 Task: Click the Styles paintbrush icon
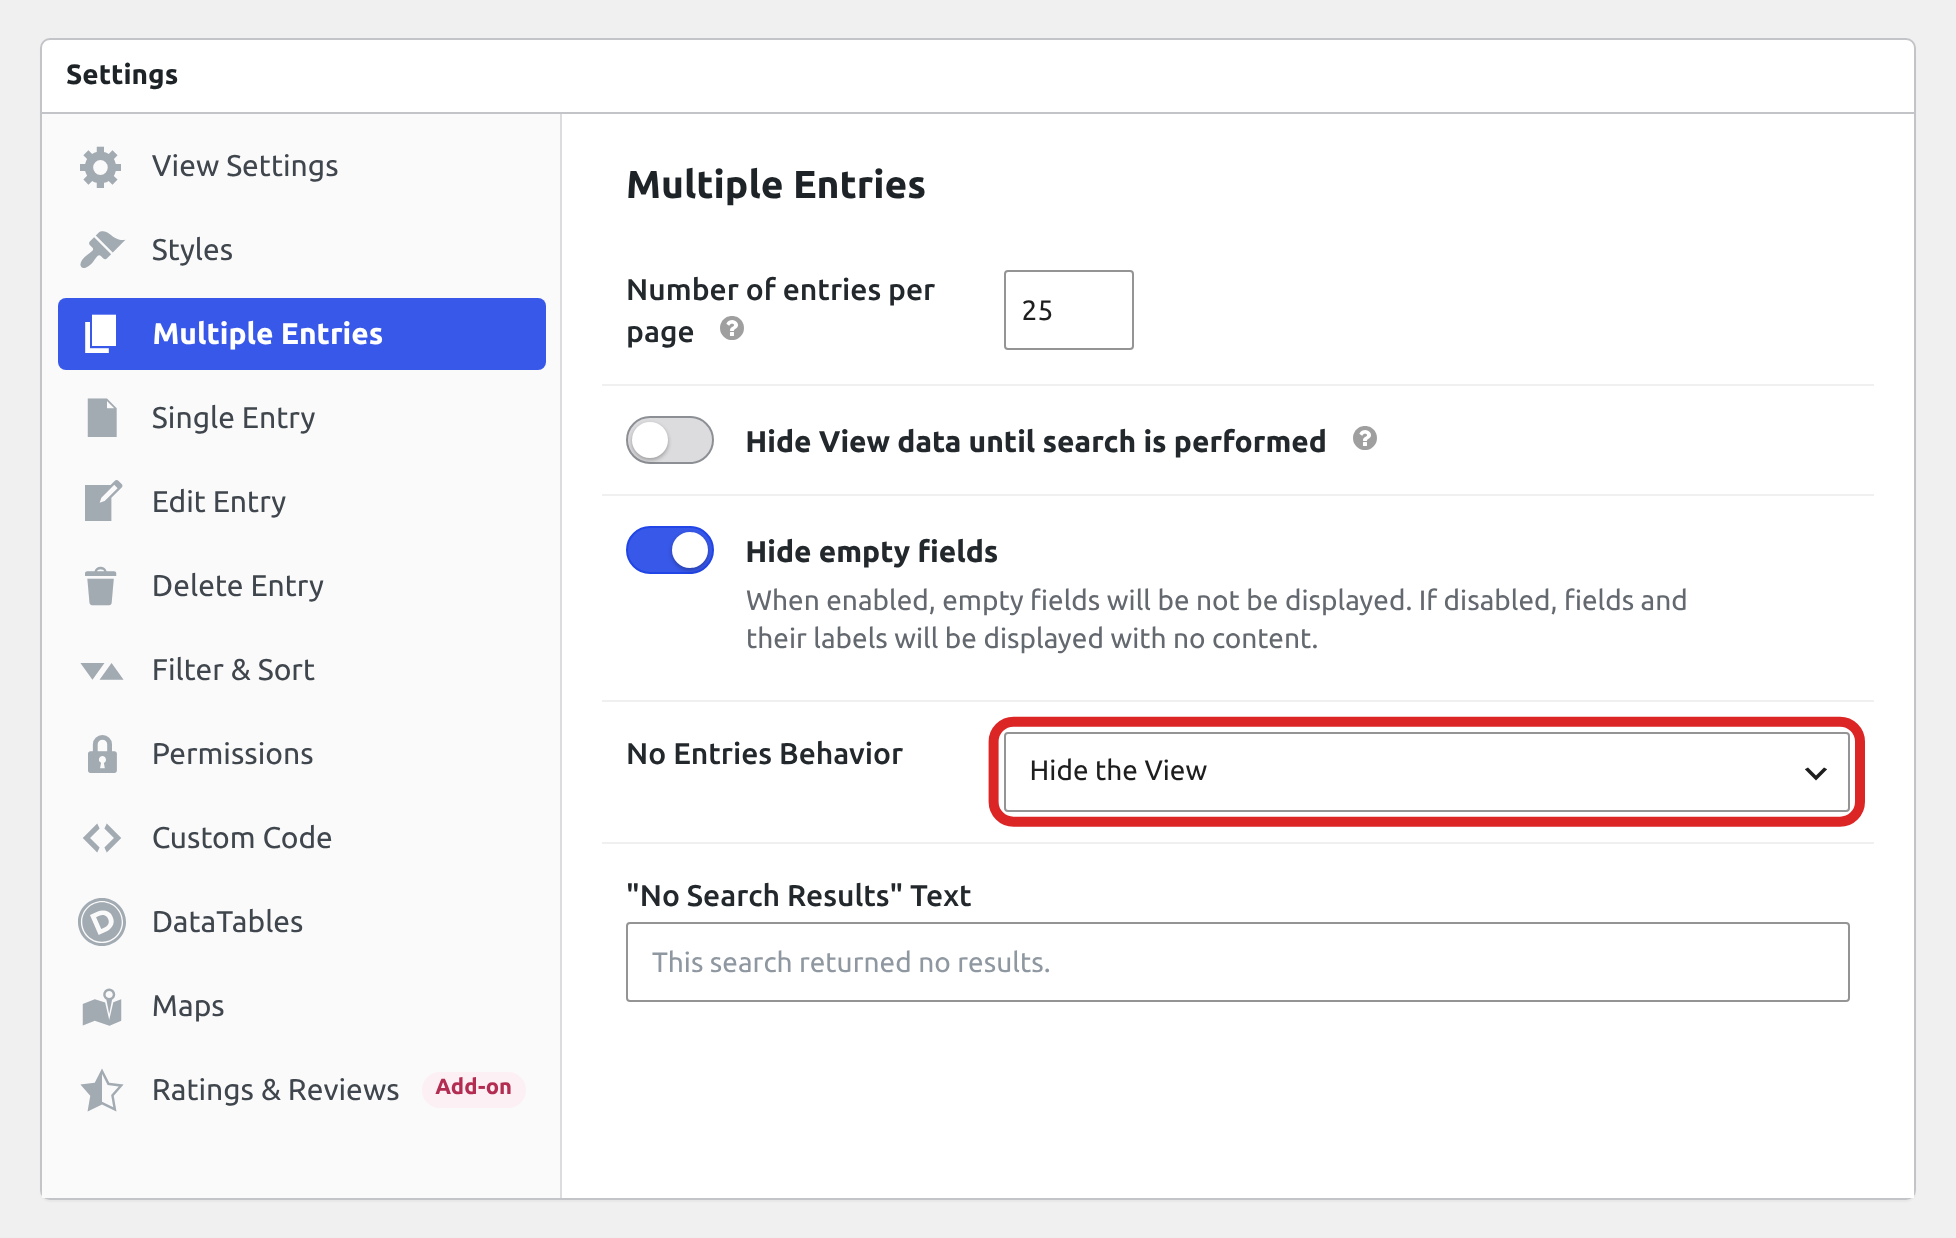(x=101, y=250)
